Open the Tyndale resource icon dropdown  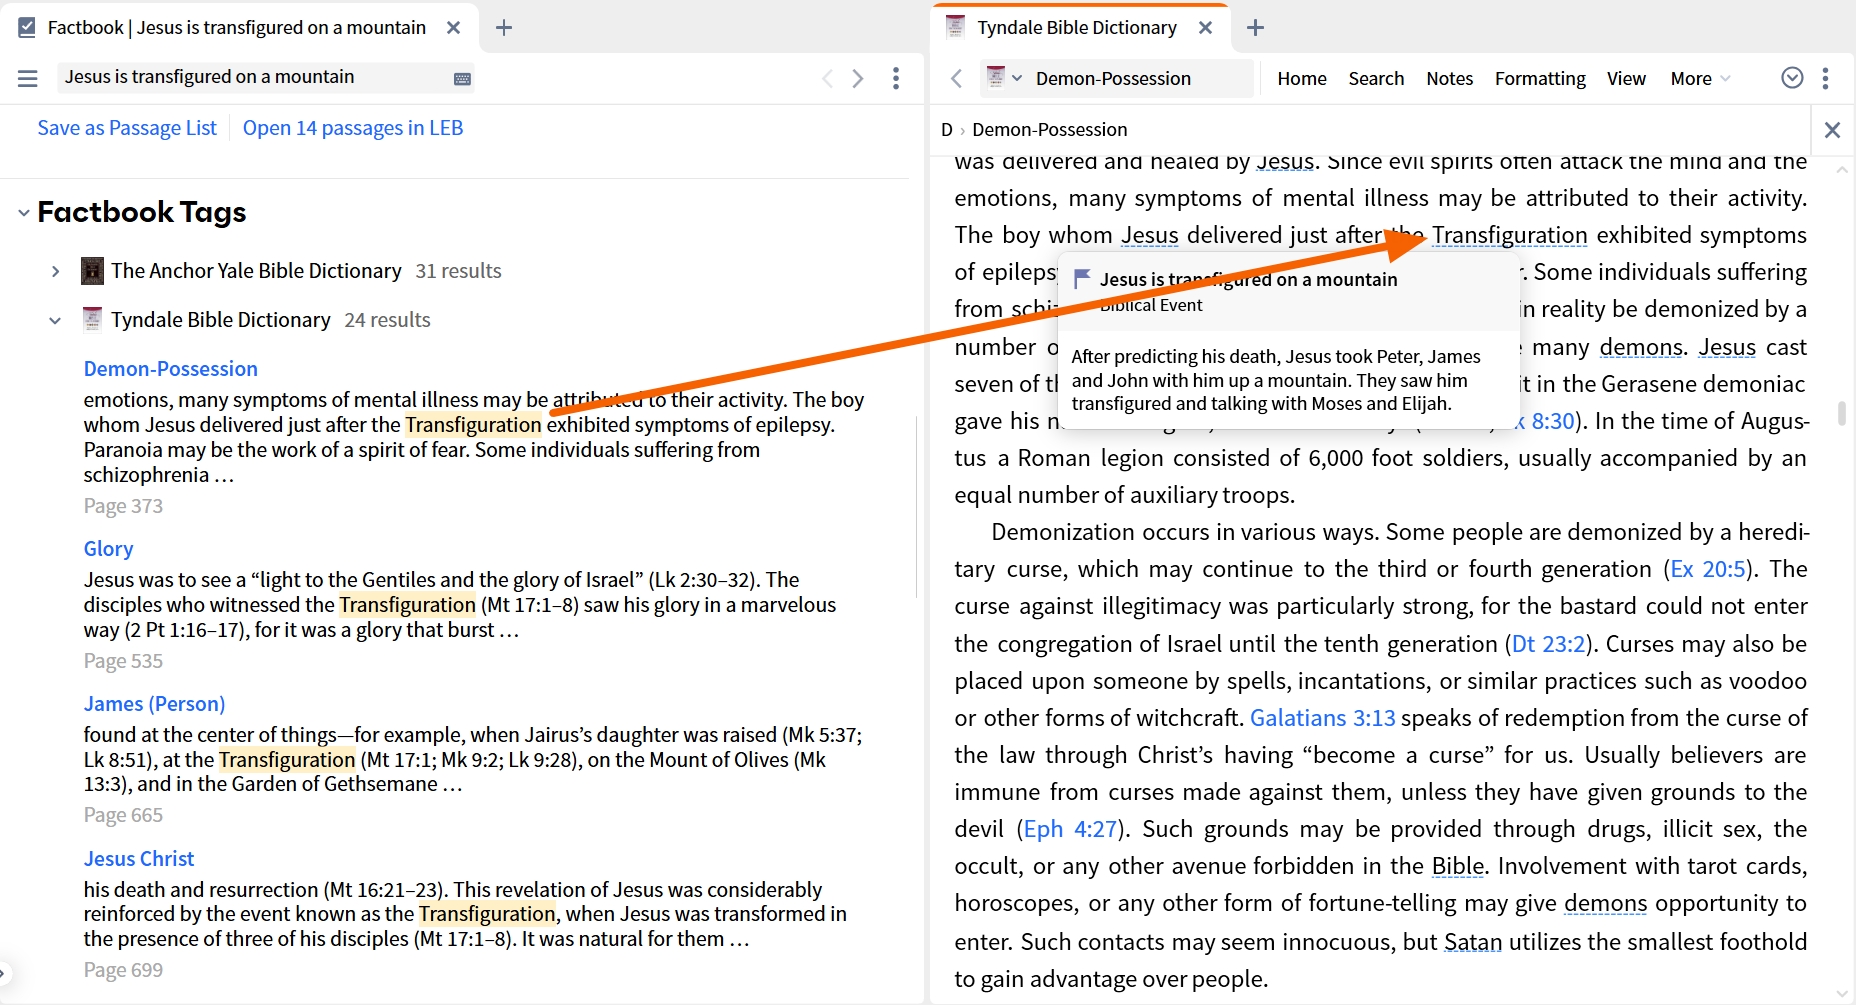[x=1004, y=78]
